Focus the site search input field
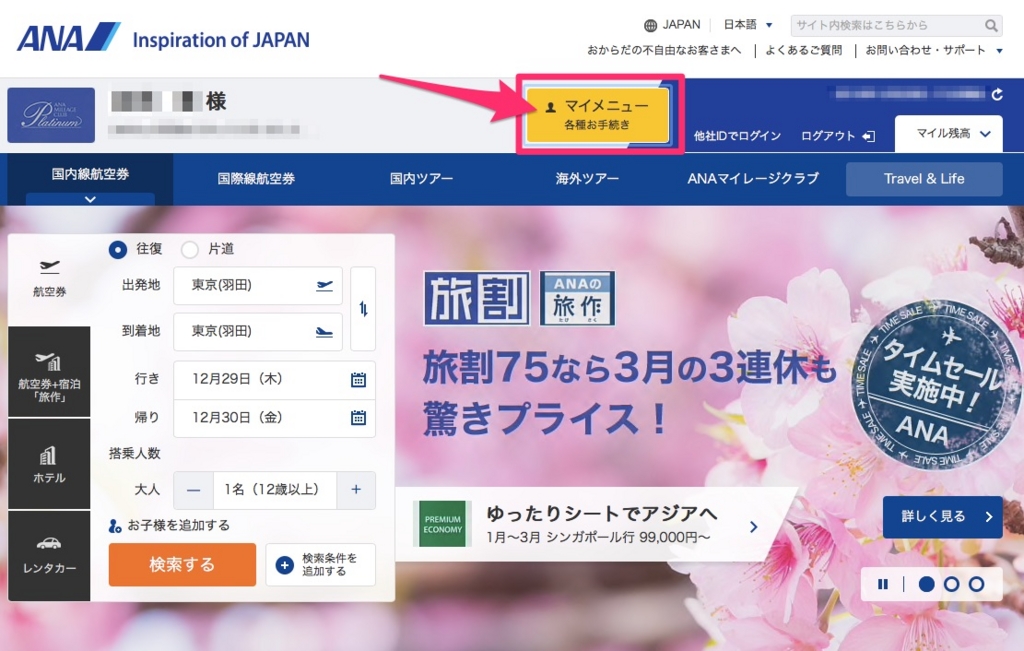The width and height of the screenshot is (1024, 651). click(886, 25)
